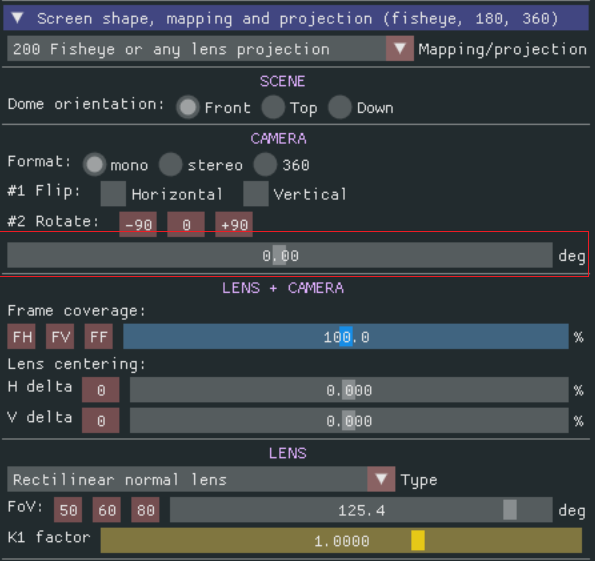This screenshot has width=595, height=561.
Task: Select Top dome orientation
Action: (273, 107)
